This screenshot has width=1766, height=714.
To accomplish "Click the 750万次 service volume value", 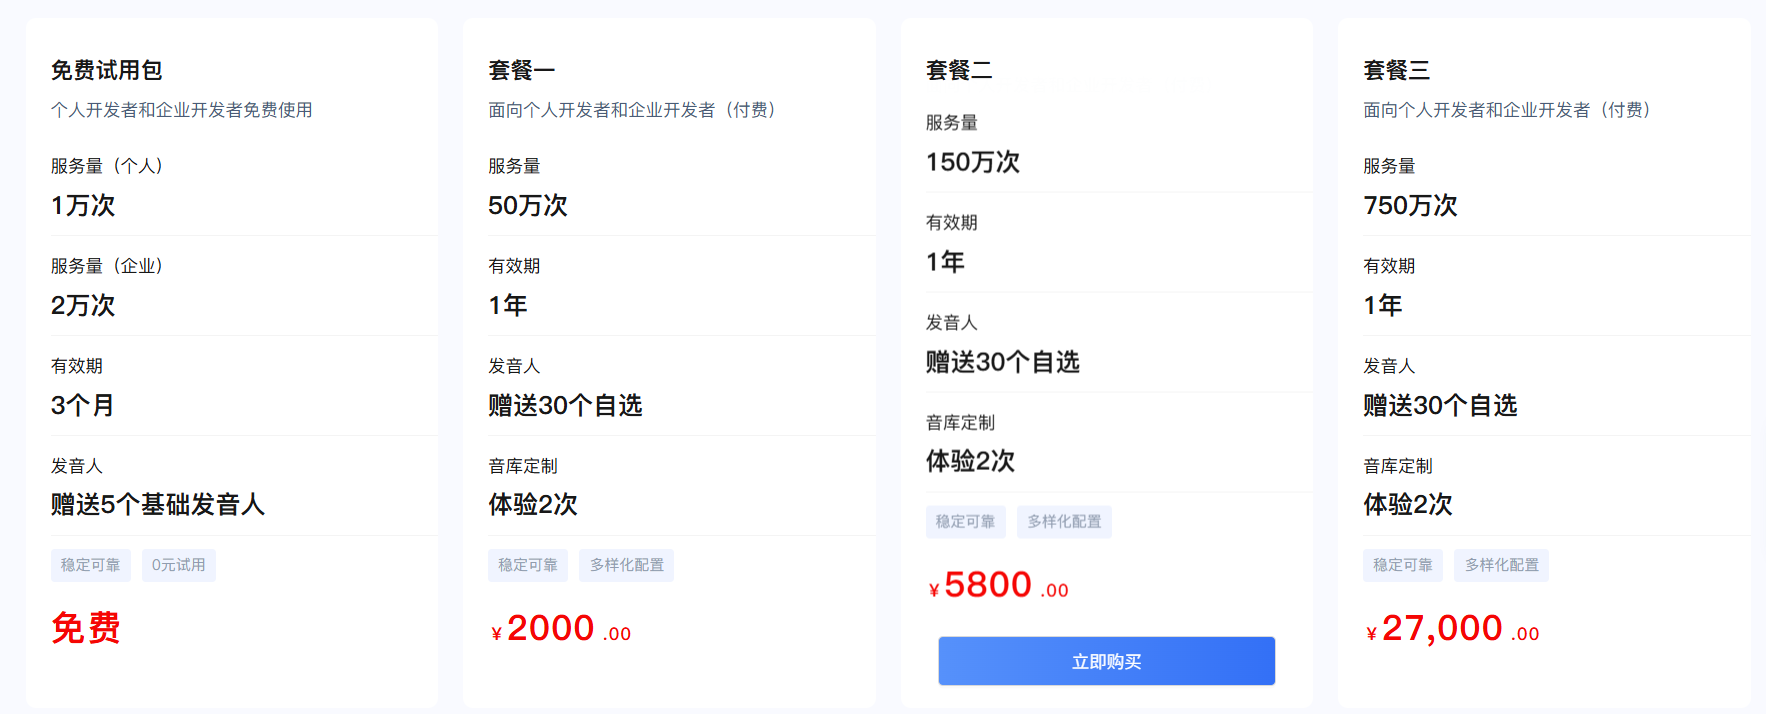I will point(1410,205).
